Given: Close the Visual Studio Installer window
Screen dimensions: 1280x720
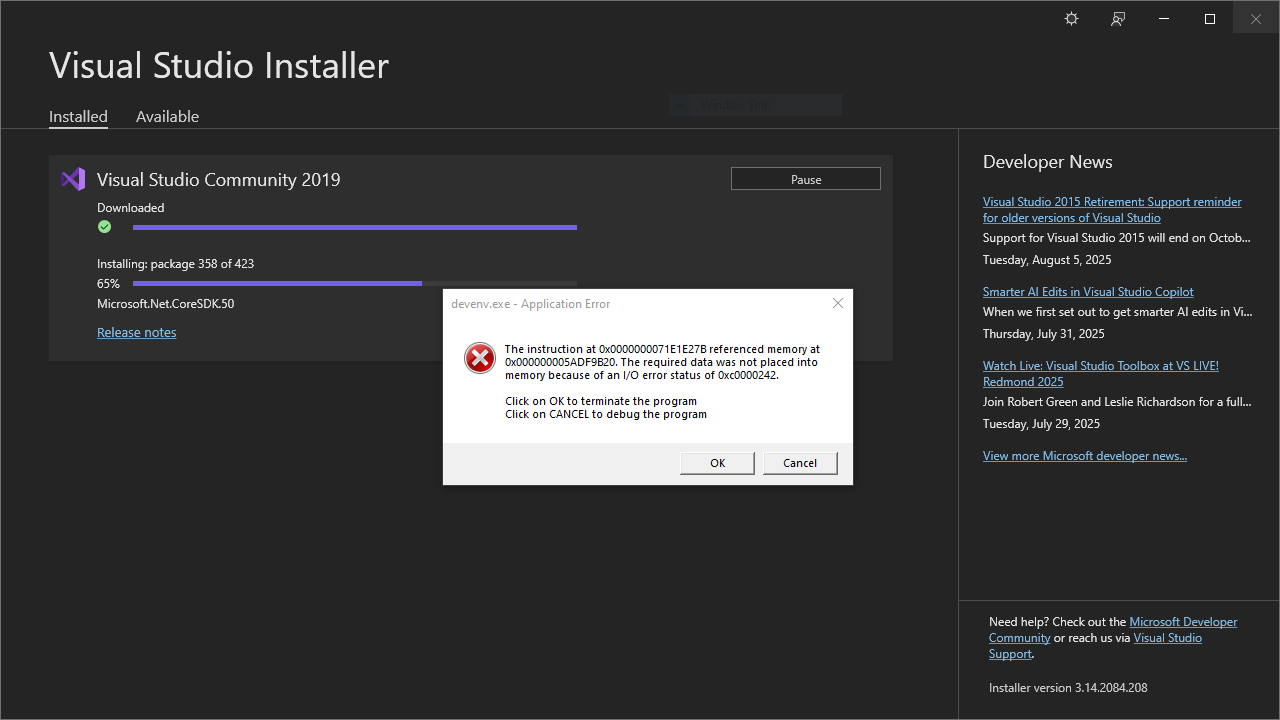Looking at the screenshot, I should pyautogui.click(x=1256, y=19).
